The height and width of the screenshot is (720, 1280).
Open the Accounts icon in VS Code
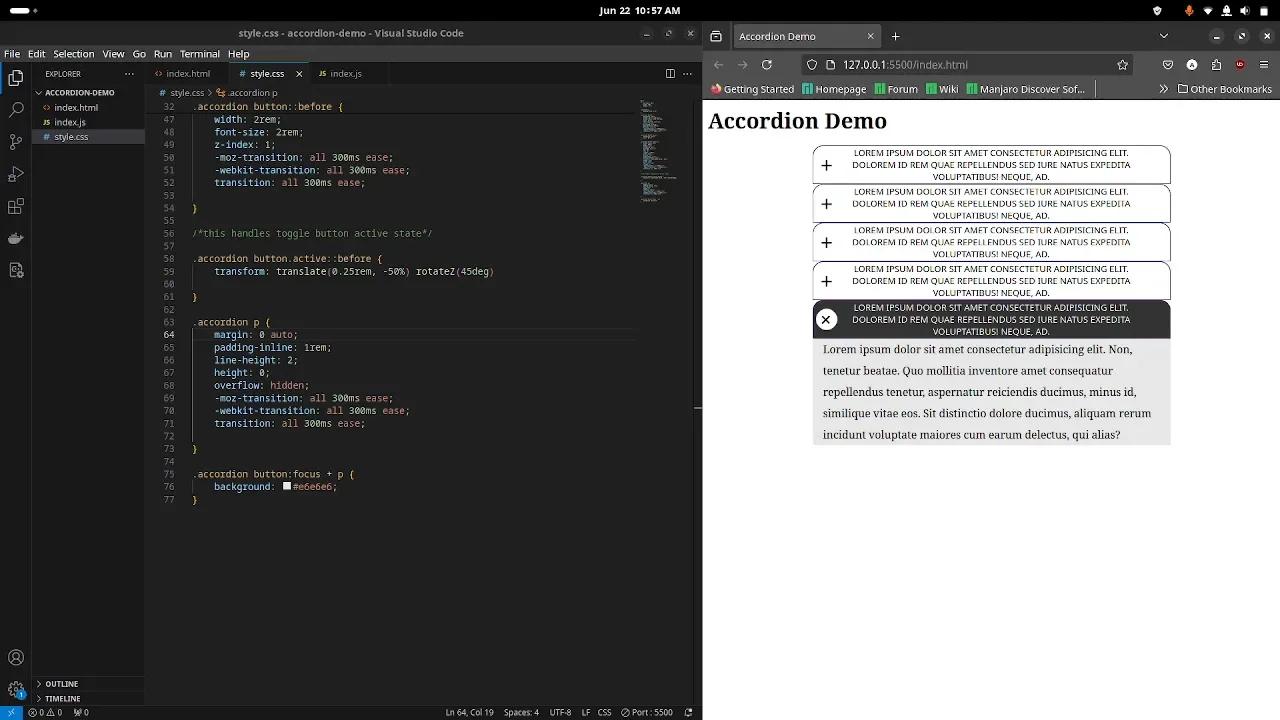click(x=16, y=658)
